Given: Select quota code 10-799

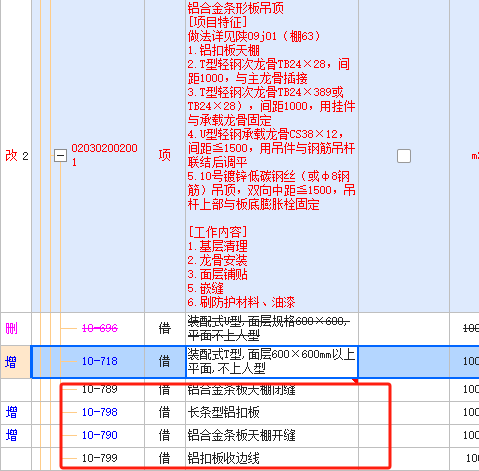Looking at the screenshot, I should [x=100, y=458].
